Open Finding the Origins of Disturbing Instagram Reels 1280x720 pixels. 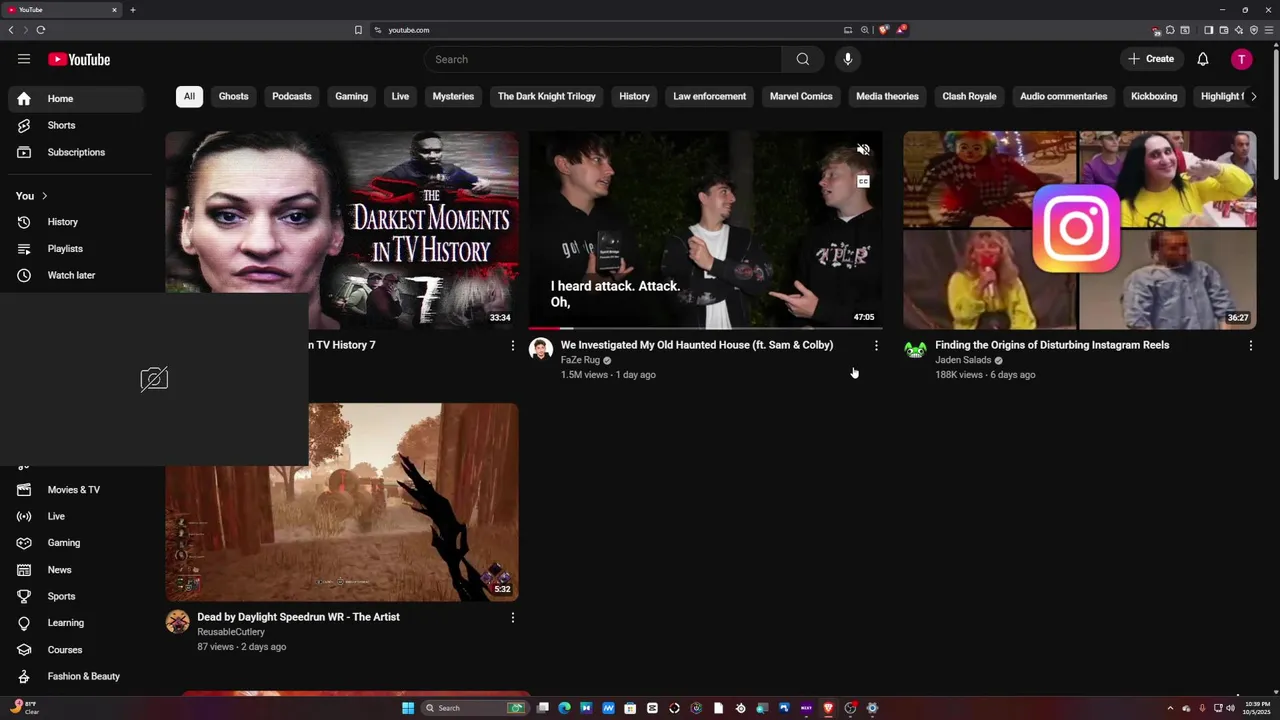pos(1052,345)
